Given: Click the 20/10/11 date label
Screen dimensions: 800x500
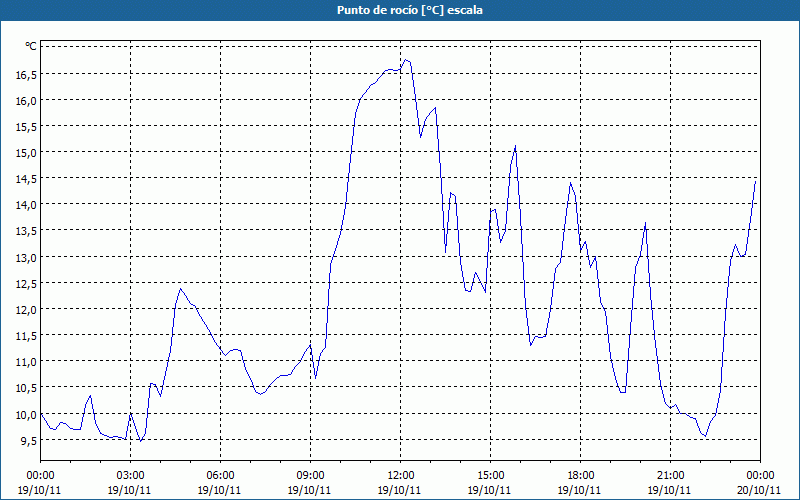Looking at the screenshot, I should (759, 490).
